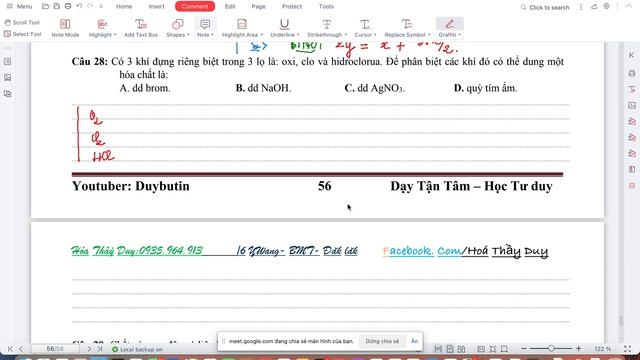
Task: Switch to the Insert tab
Action: [x=156, y=7]
